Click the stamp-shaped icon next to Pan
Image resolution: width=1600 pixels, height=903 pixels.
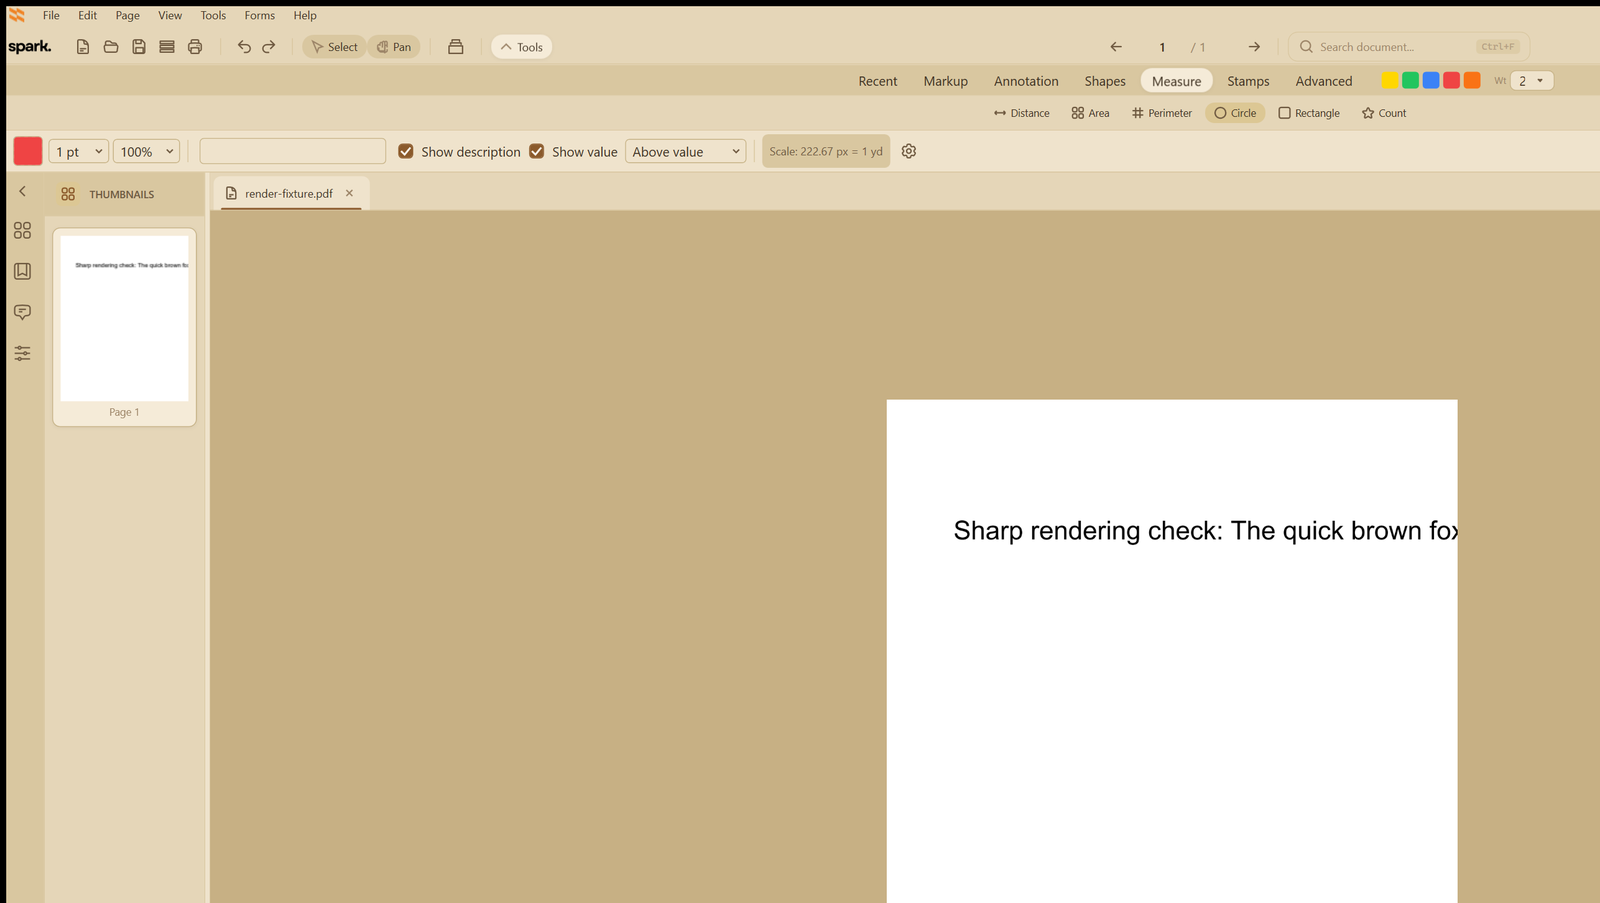(456, 47)
